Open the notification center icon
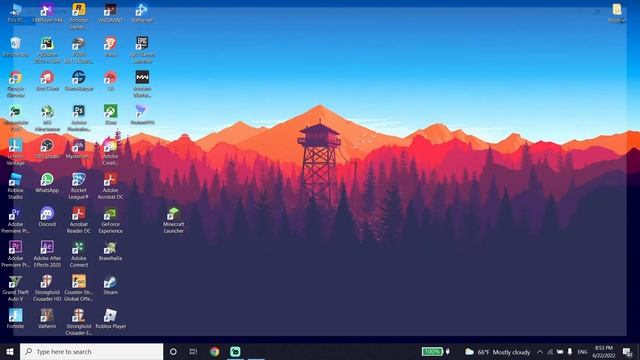 628,351
